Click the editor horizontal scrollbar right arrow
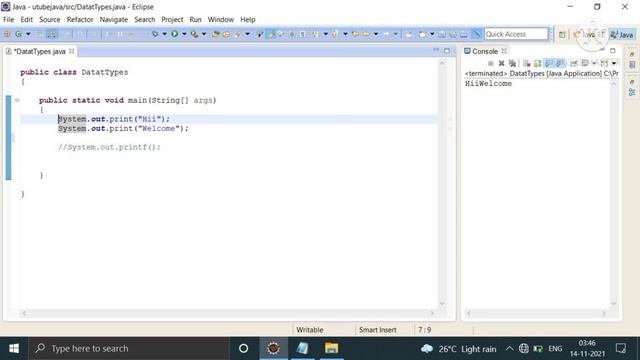This screenshot has width=640, height=360. [432, 313]
